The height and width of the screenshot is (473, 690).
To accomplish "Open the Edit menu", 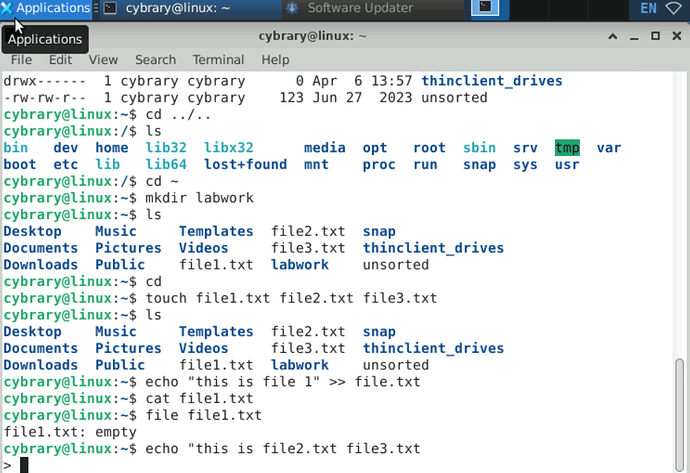I will 61,60.
